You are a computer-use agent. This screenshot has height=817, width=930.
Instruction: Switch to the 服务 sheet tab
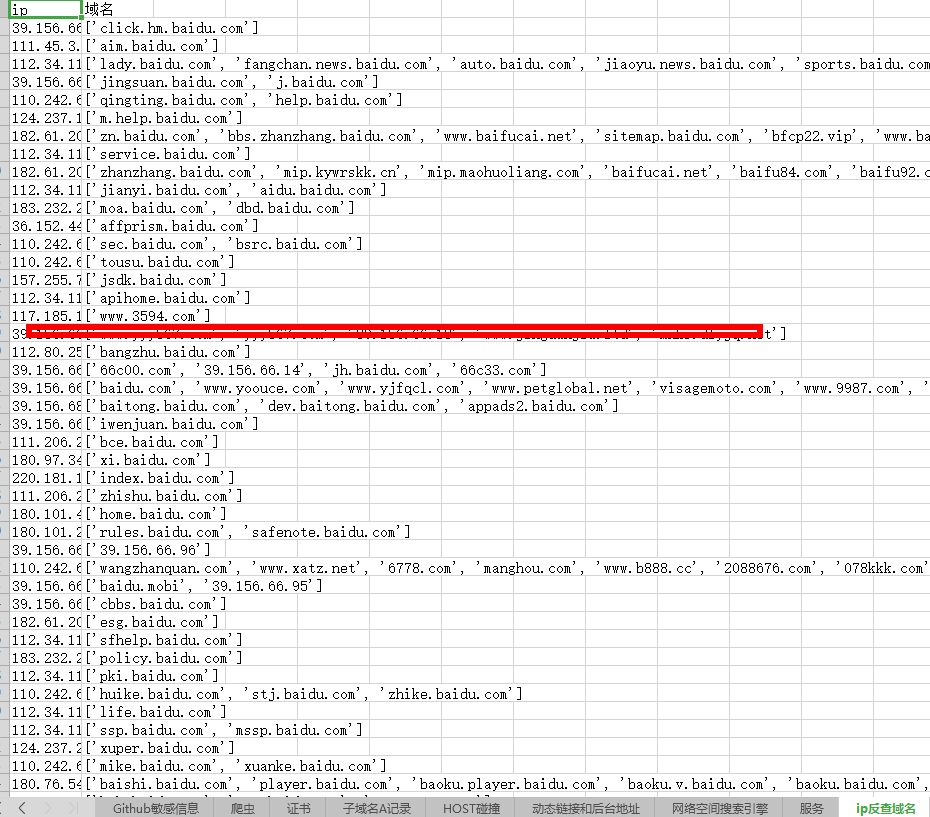[811, 808]
